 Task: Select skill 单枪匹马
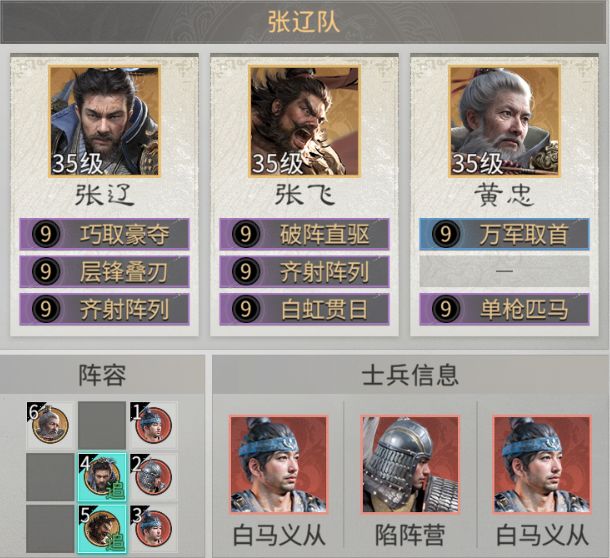point(504,309)
